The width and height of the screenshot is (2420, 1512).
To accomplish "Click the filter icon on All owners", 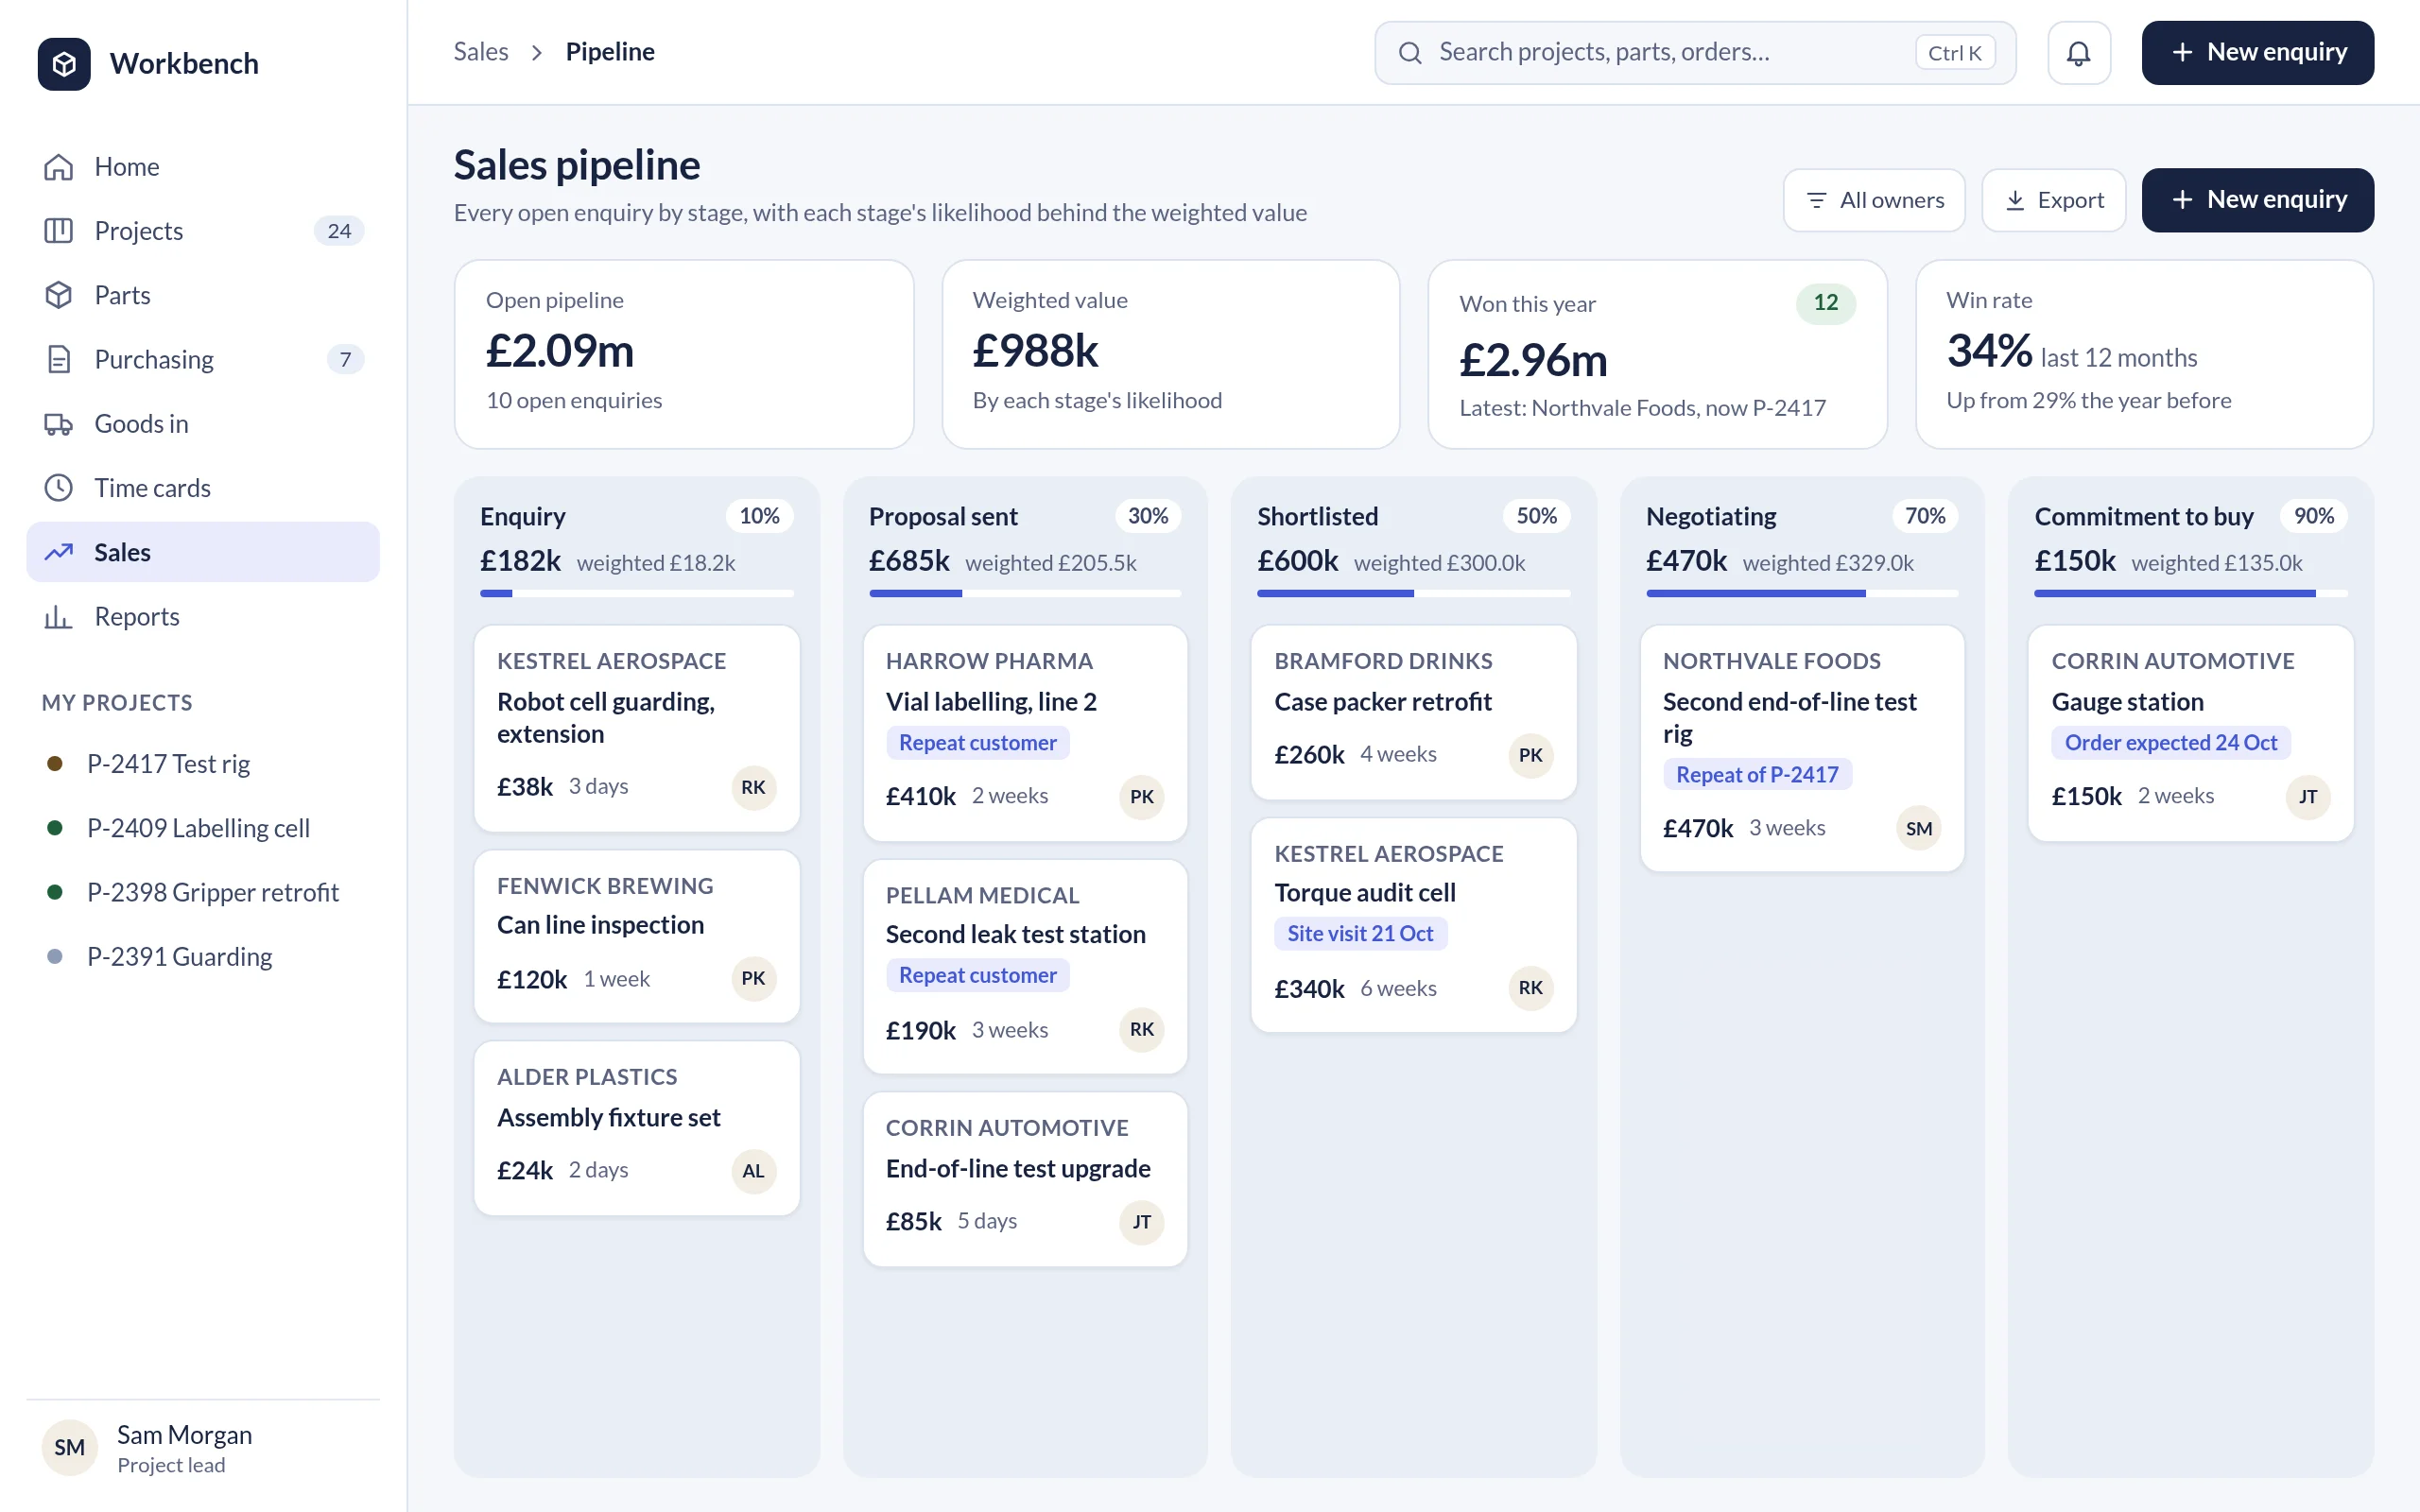I will 1816,201.
